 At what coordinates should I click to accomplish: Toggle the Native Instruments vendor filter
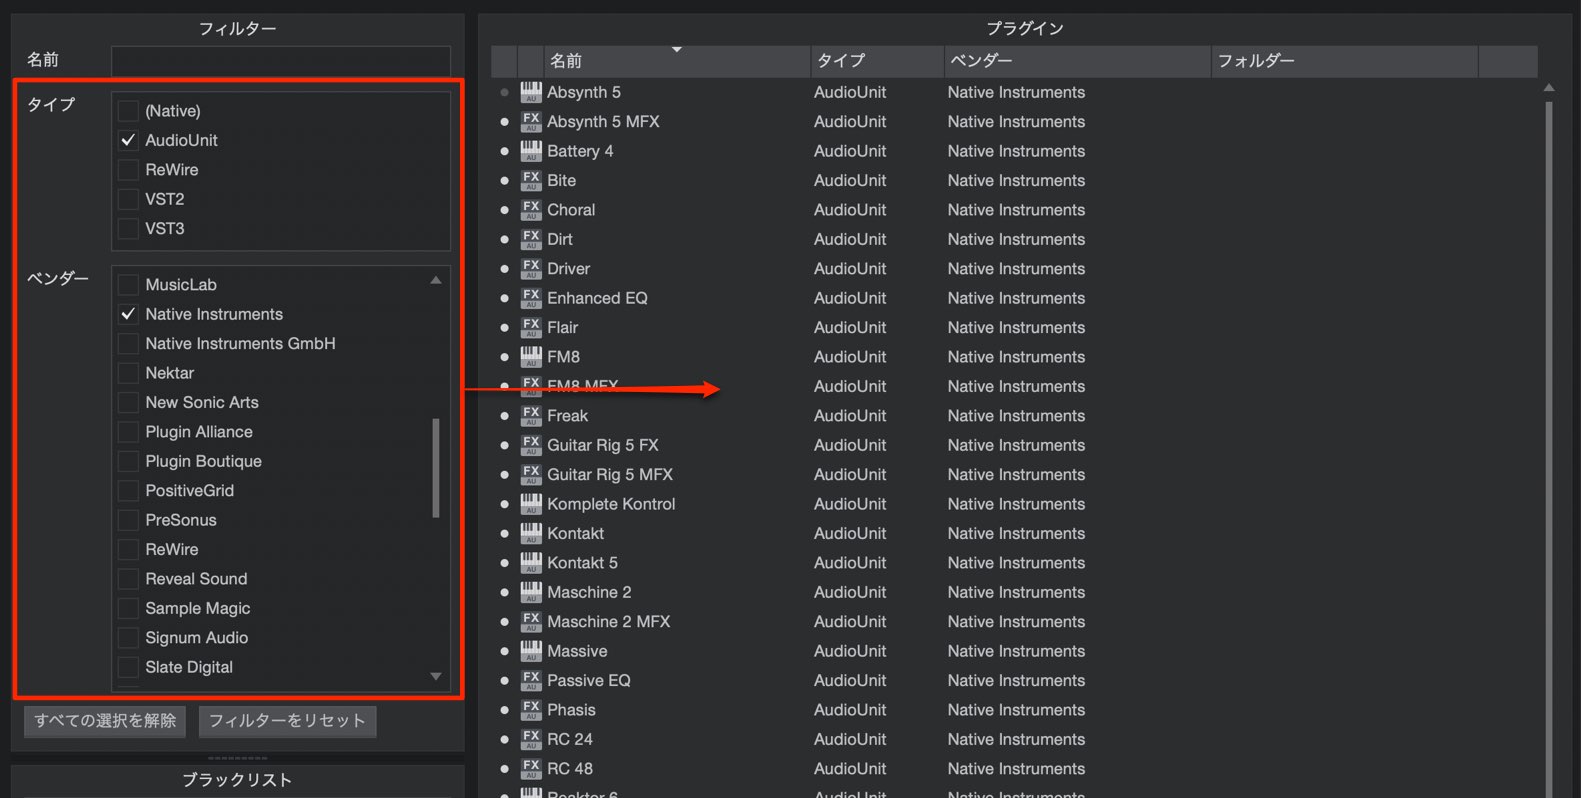pos(128,314)
